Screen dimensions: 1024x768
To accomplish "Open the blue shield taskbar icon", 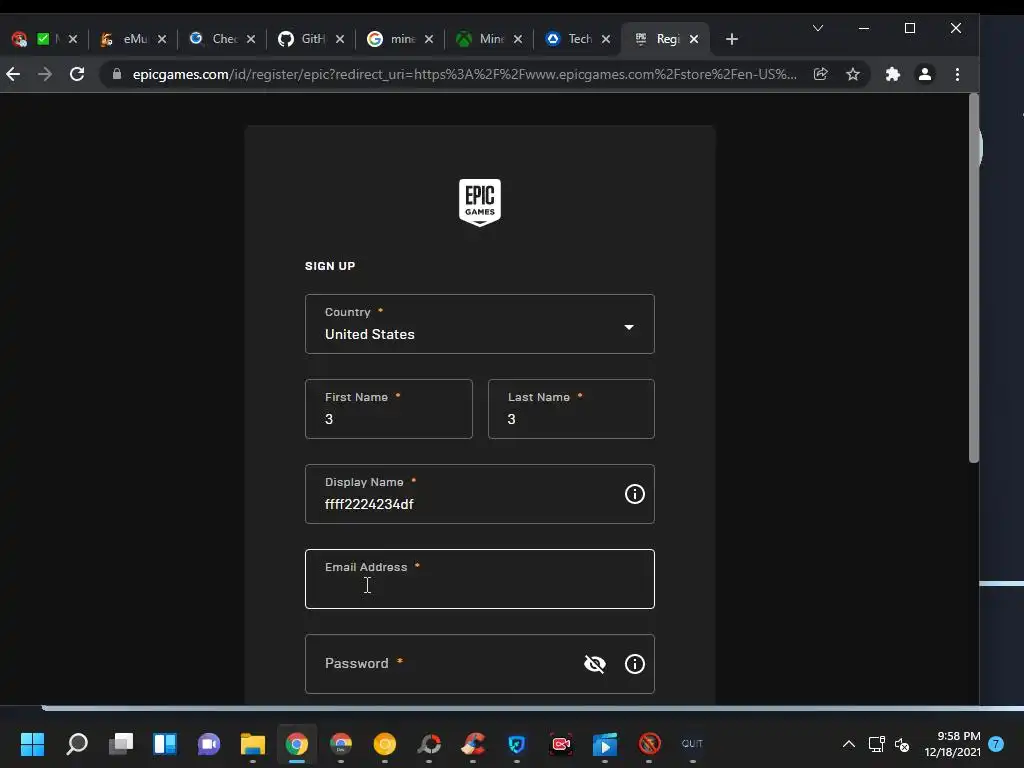I will coord(517,743).
